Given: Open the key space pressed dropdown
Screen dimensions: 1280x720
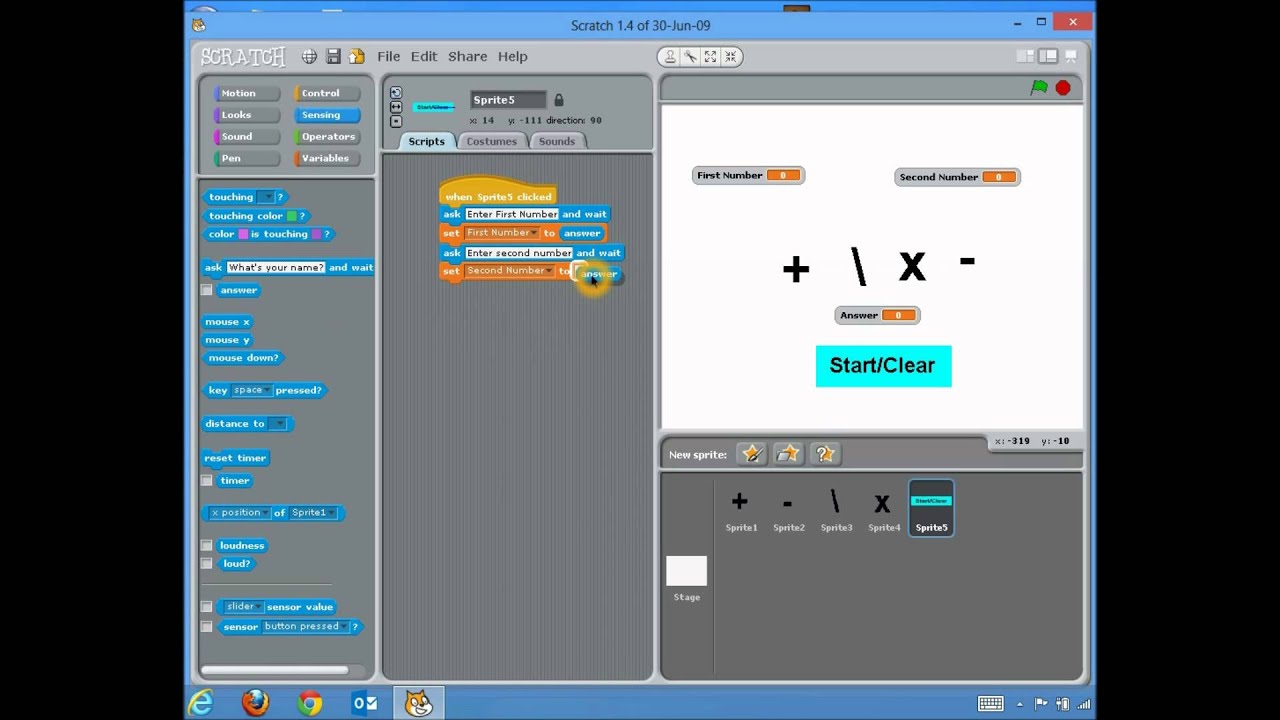Looking at the screenshot, I should (250, 390).
